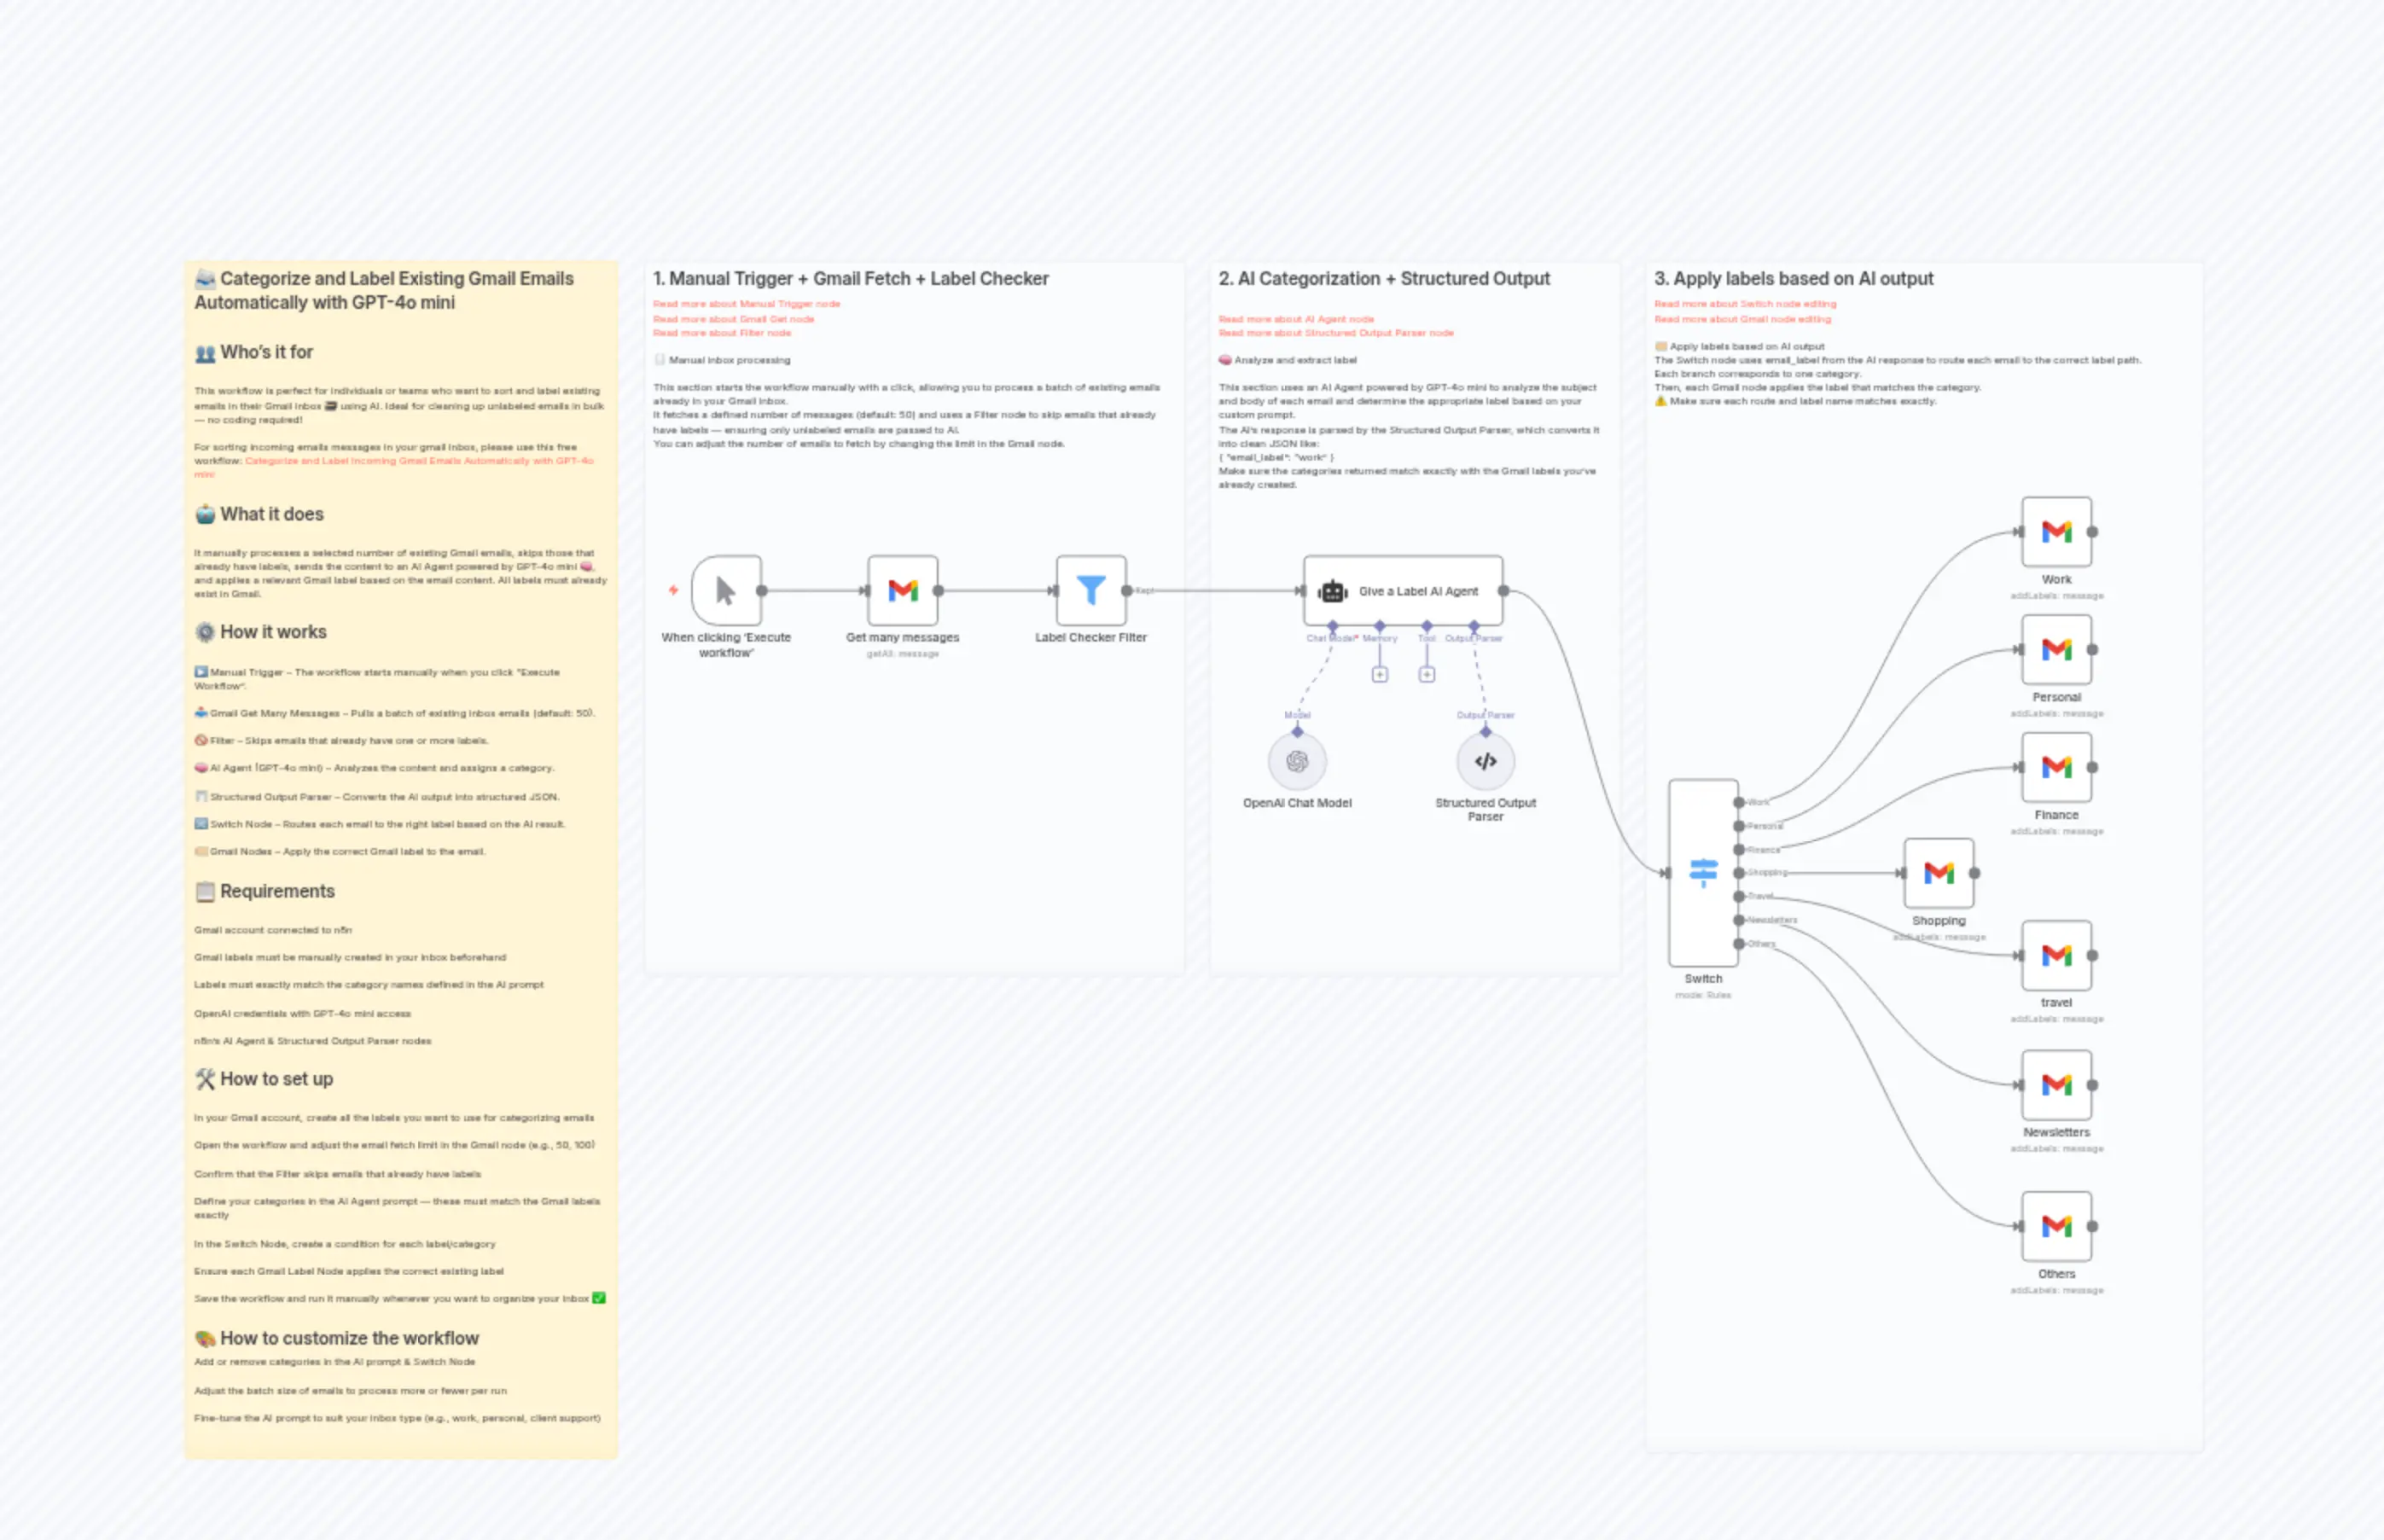
Task: Click the plus connector under the Tool port
Action: point(1427,675)
